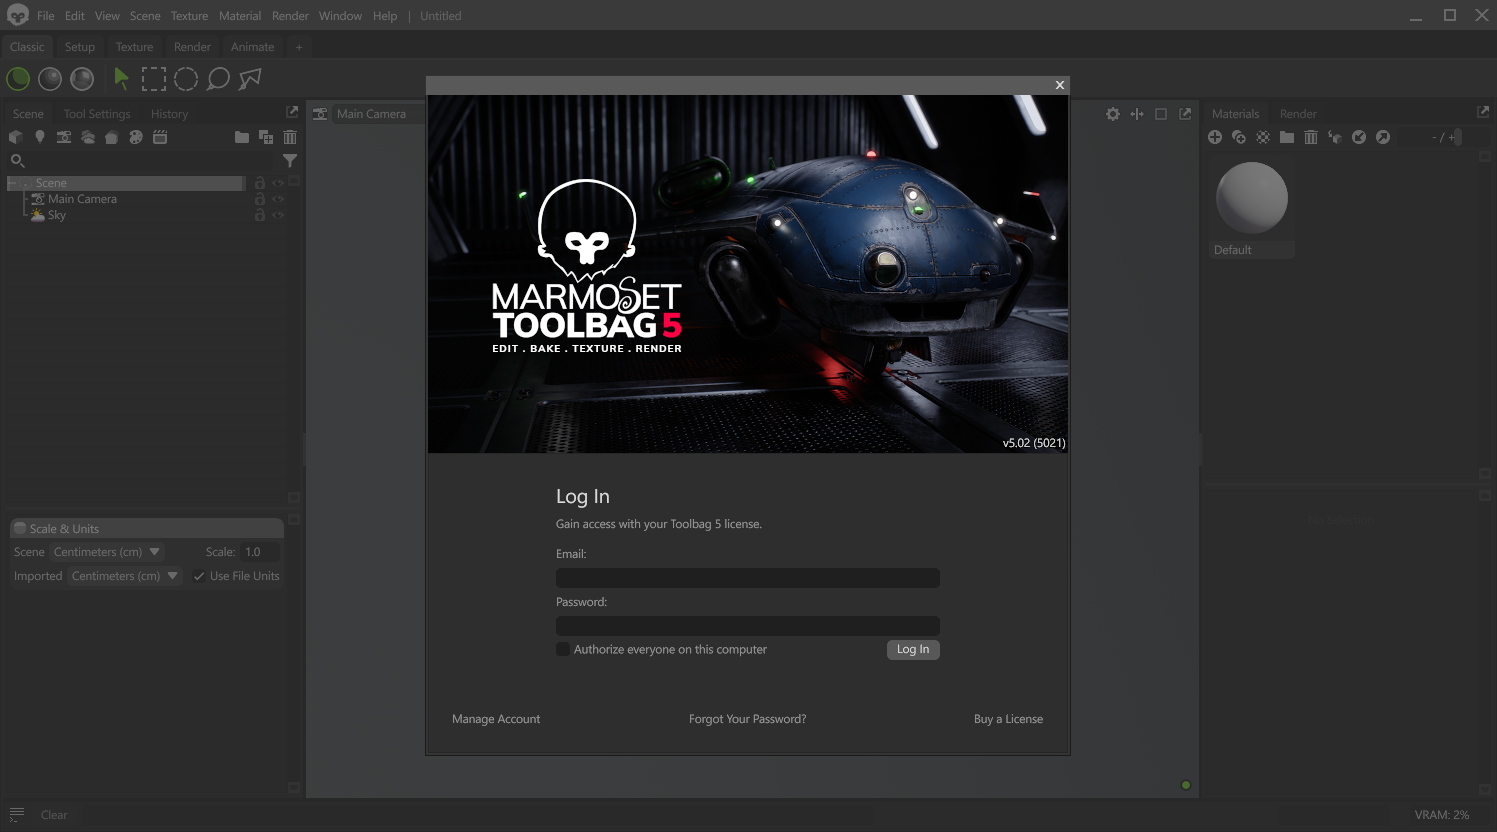
Task: Open Scene units Centimeters dropdown
Action: tap(107, 552)
